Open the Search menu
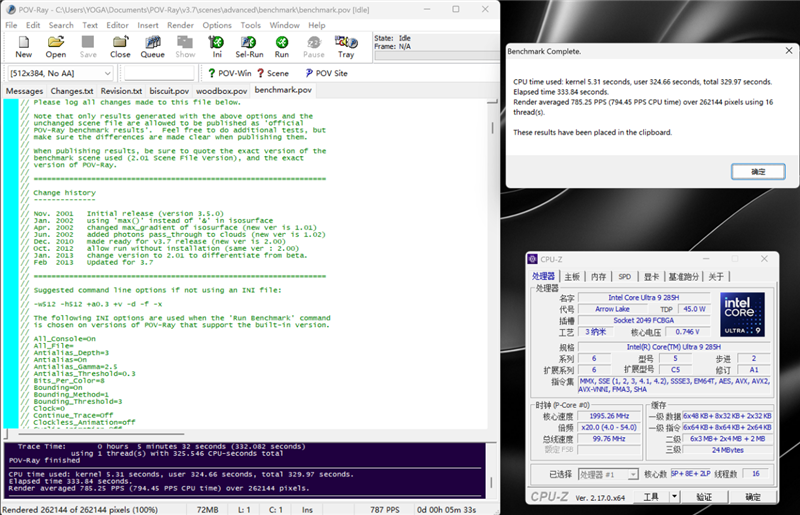The image size is (800, 515). click(x=61, y=25)
